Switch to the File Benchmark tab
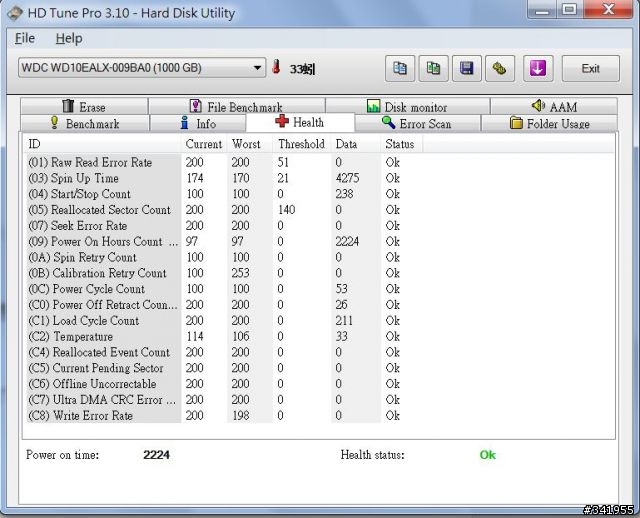640x518 pixels. pyautogui.click(x=237, y=107)
